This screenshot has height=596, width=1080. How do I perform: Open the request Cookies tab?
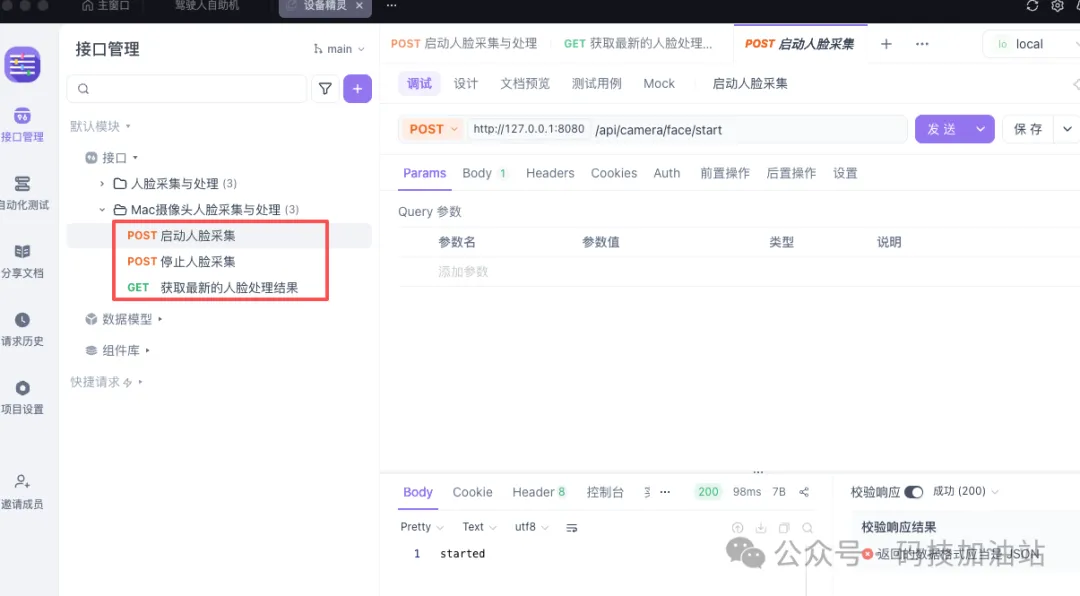(x=614, y=173)
